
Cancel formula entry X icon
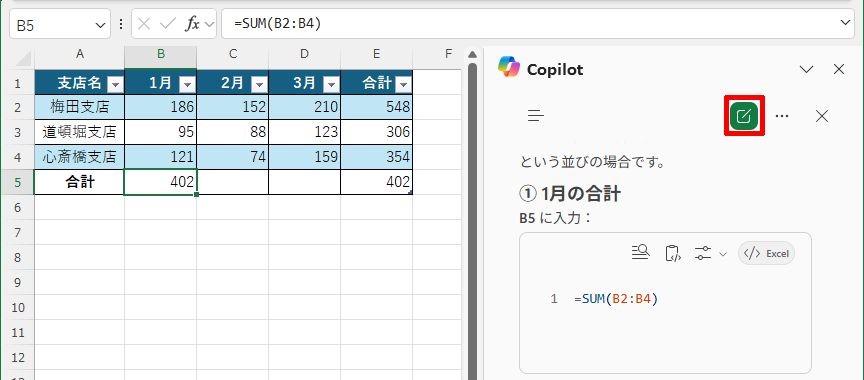pyautogui.click(x=144, y=24)
